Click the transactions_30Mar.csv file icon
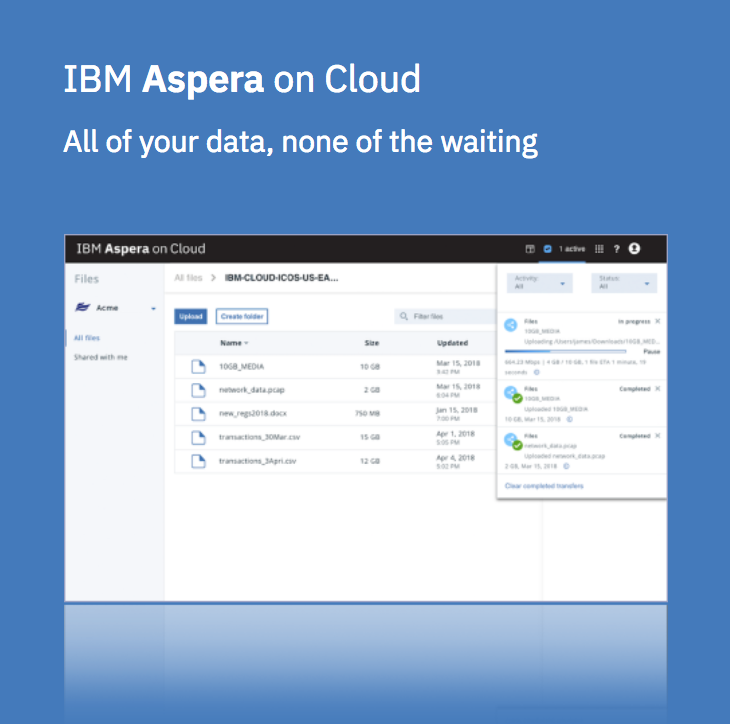This screenshot has width=730, height=724. [x=198, y=437]
